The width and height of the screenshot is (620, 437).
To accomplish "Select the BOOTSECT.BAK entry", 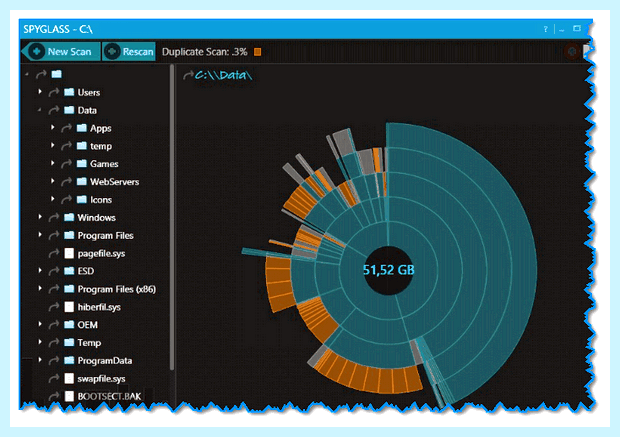I will [109, 396].
